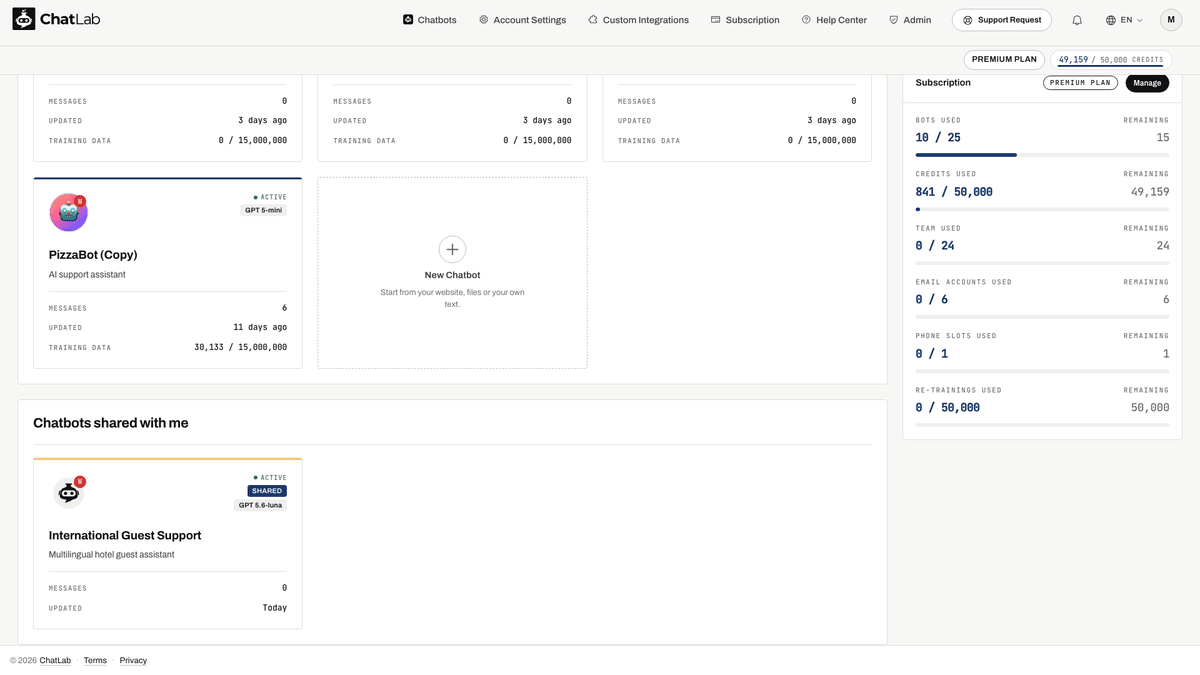
Task: Click the Subscription panel heading
Action: [x=943, y=83]
